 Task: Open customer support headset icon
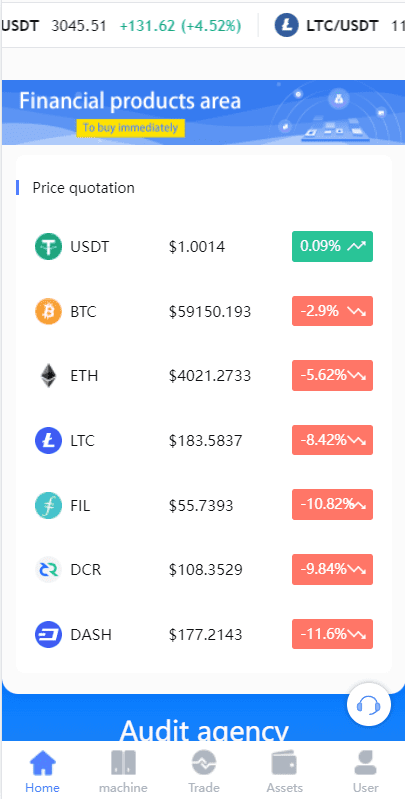[x=369, y=705]
